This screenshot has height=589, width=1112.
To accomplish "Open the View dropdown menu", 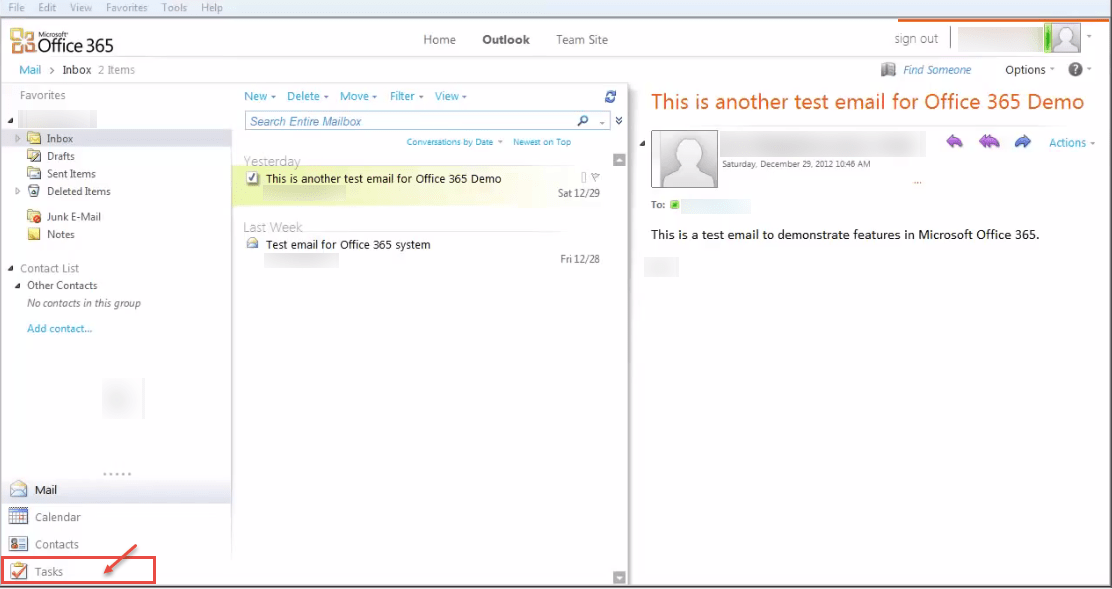I will click(x=451, y=96).
